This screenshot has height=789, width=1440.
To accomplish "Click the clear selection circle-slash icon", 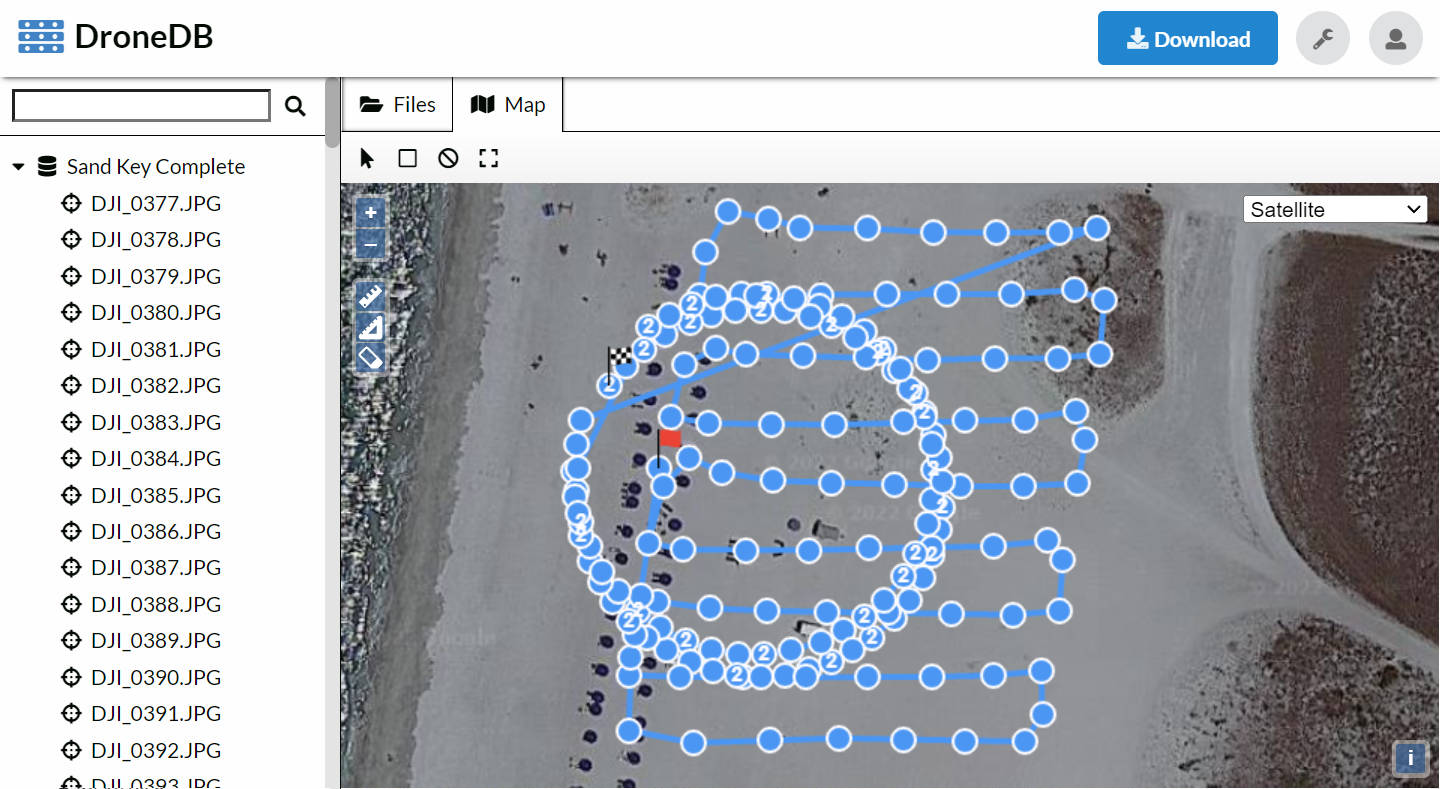I will pos(448,158).
